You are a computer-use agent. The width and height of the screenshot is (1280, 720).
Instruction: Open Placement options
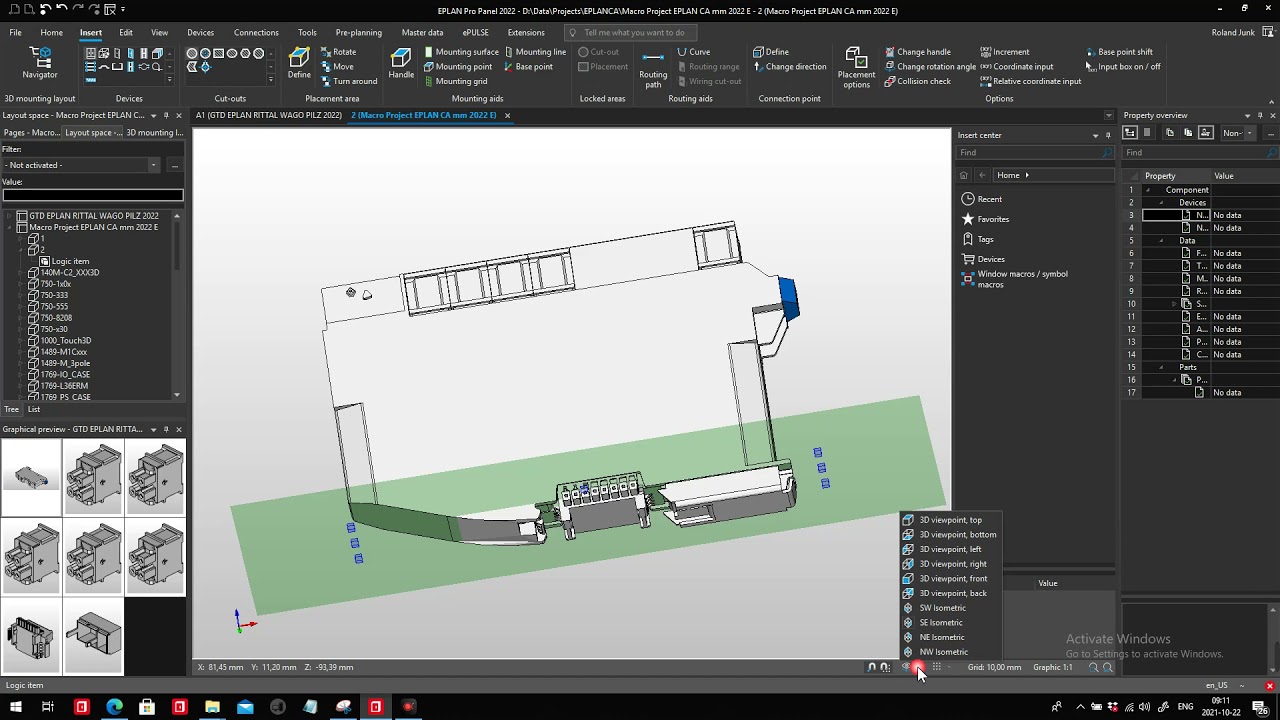pyautogui.click(x=856, y=67)
